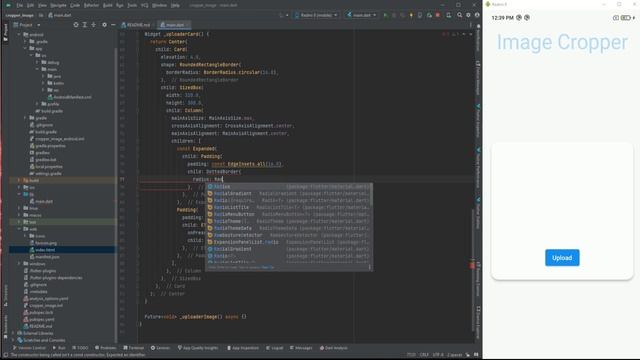Click the completion popup scrollbar

pos(371,194)
